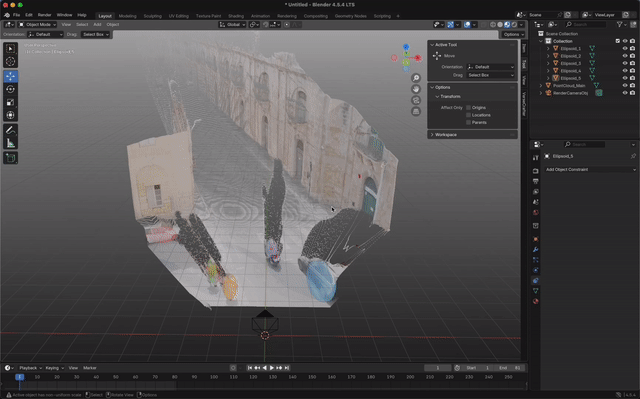Select the Select Box tool in toolbar
This screenshot has width=640, height=399.
[10, 49]
